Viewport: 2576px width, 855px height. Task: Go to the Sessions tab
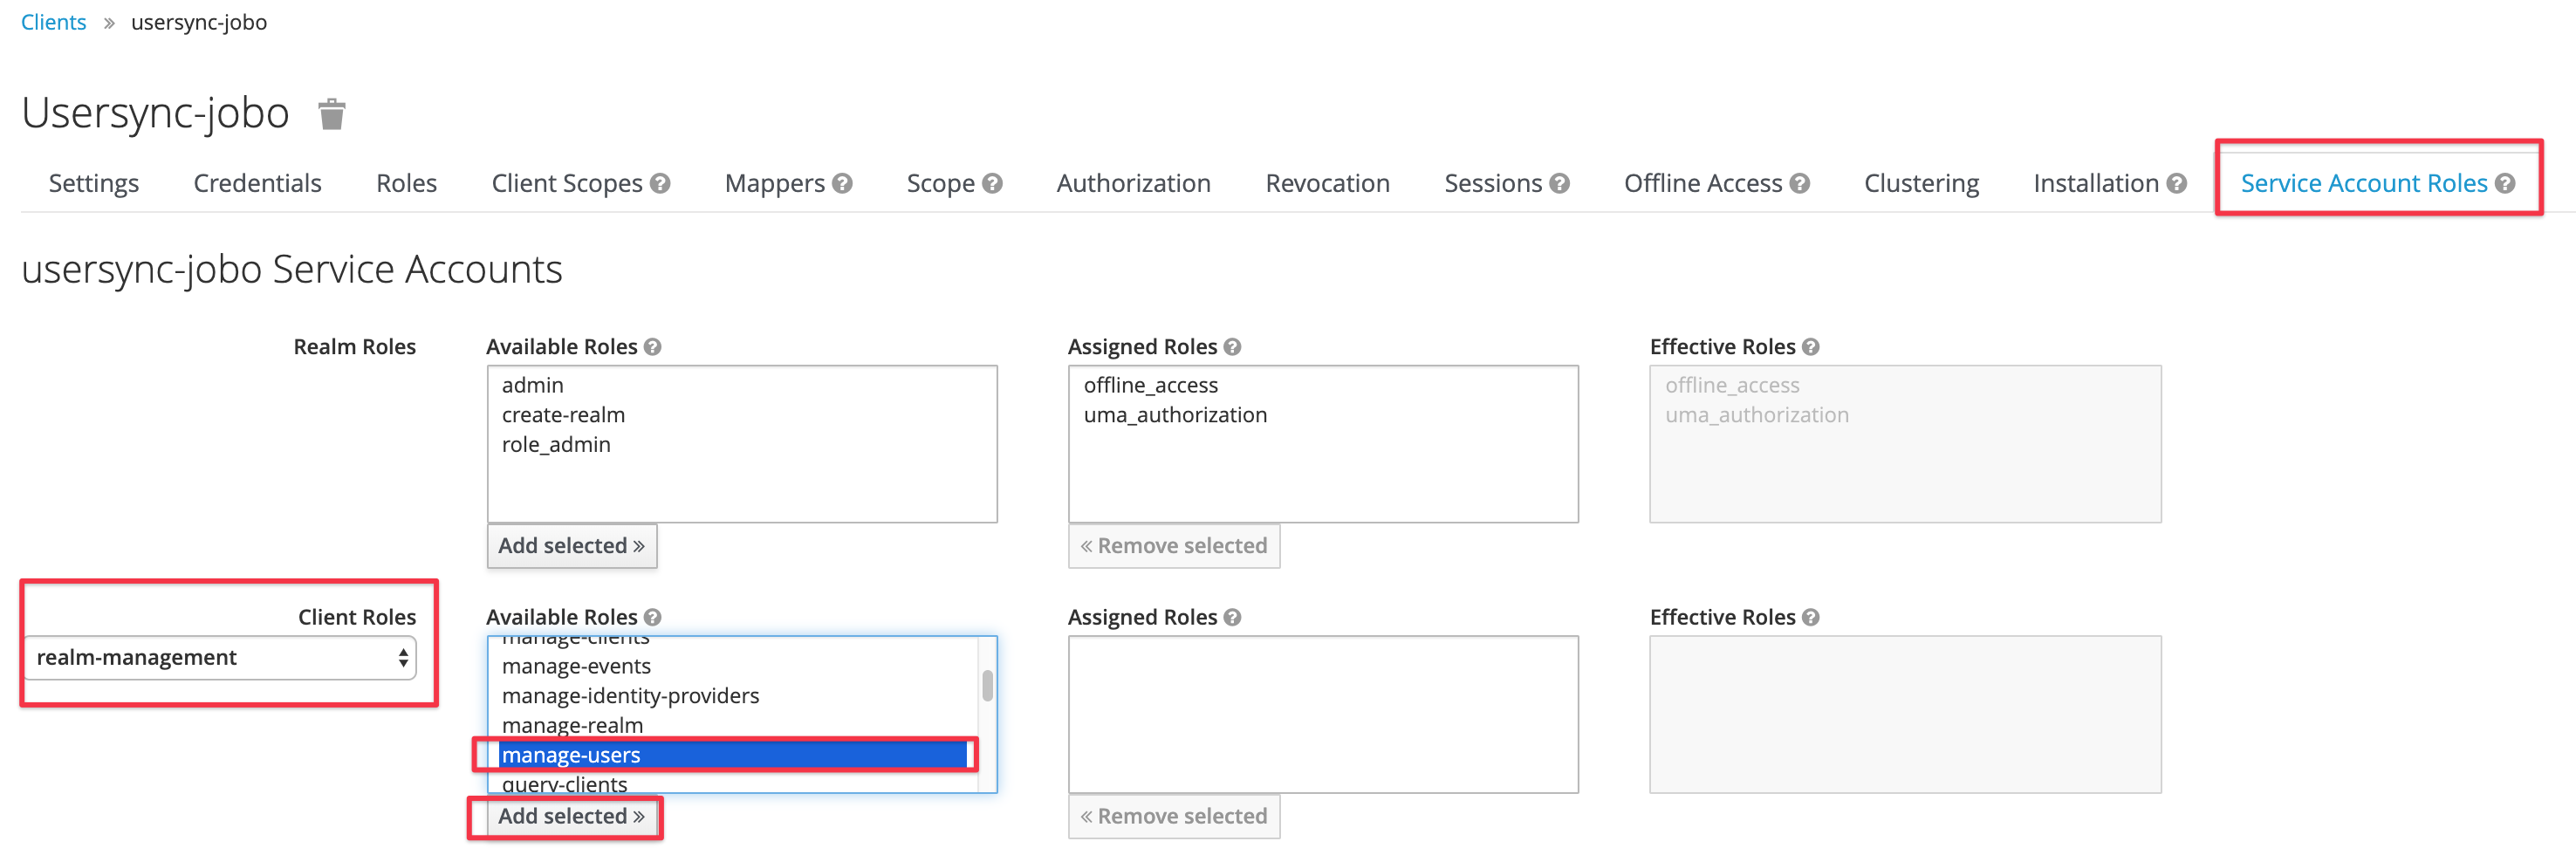tap(1492, 184)
